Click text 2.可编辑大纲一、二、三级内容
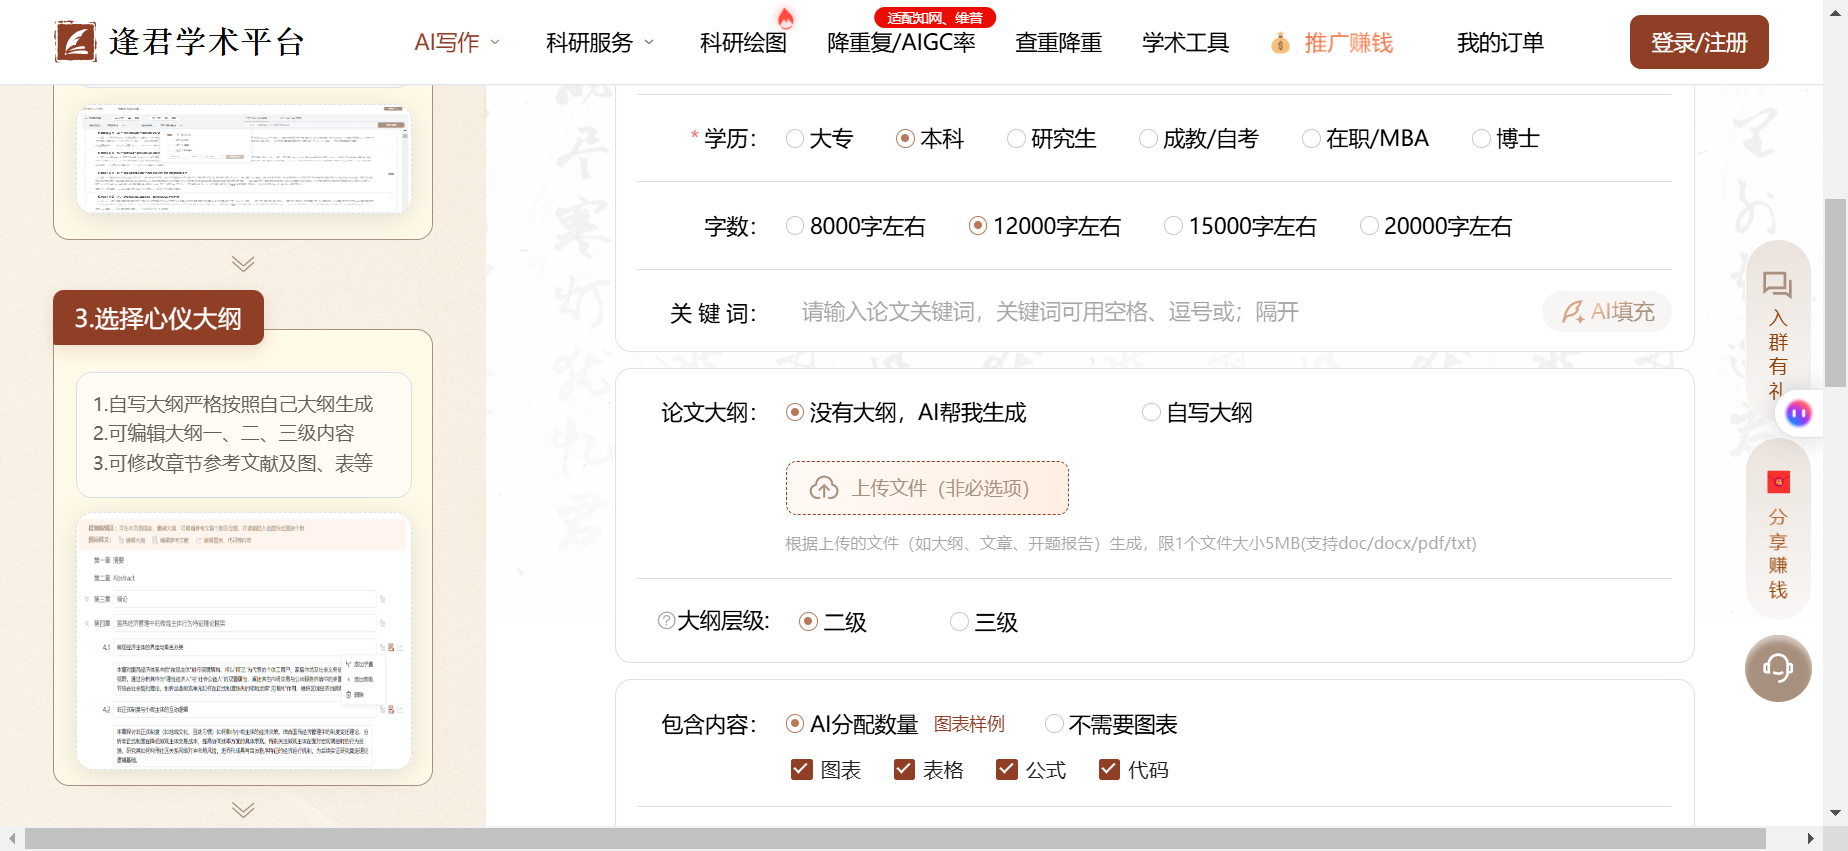1848x851 pixels. [x=224, y=433]
